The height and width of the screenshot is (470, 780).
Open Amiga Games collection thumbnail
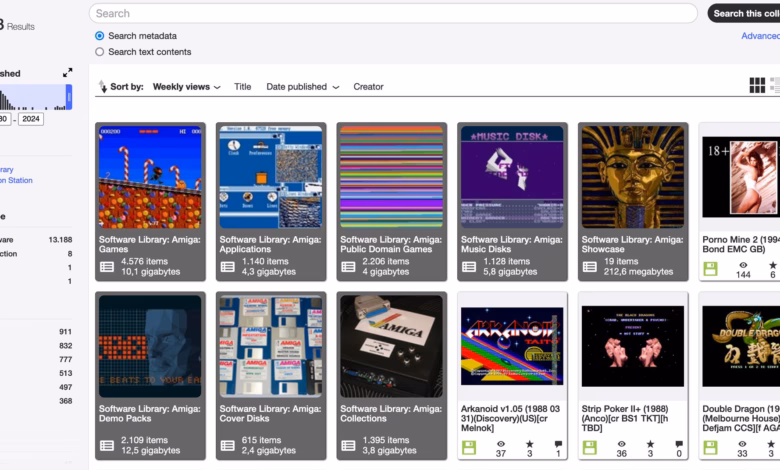pos(150,177)
